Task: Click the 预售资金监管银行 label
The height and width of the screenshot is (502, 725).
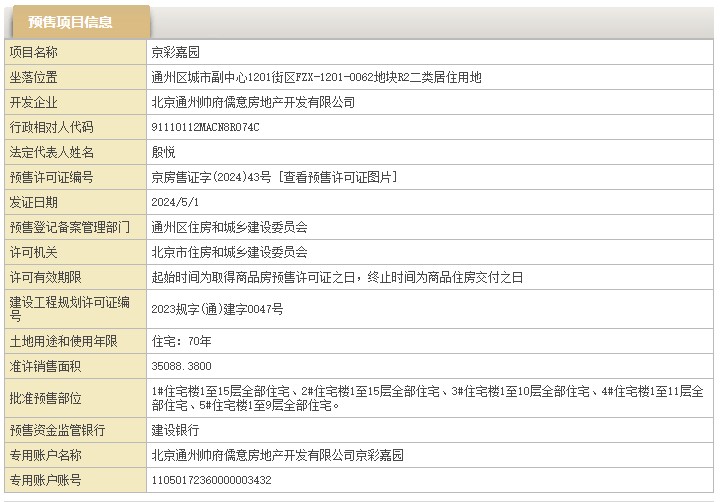Action: point(57,430)
